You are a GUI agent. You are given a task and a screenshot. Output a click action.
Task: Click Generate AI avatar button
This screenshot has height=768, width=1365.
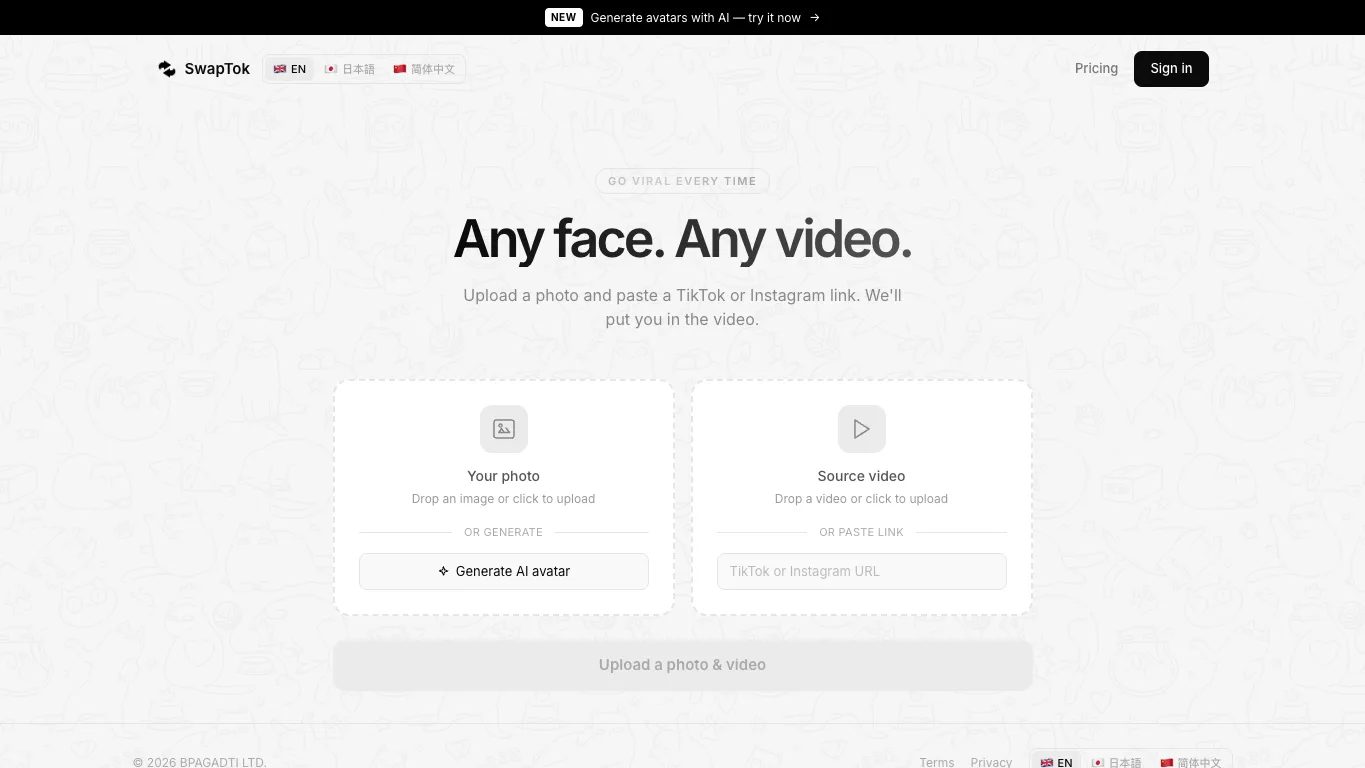point(504,571)
